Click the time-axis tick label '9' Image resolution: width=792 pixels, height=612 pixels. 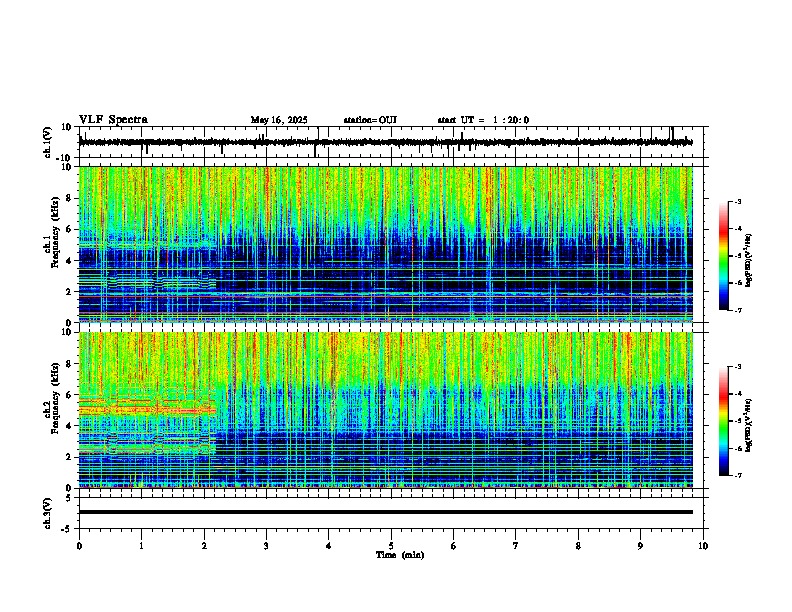point(640,546)
